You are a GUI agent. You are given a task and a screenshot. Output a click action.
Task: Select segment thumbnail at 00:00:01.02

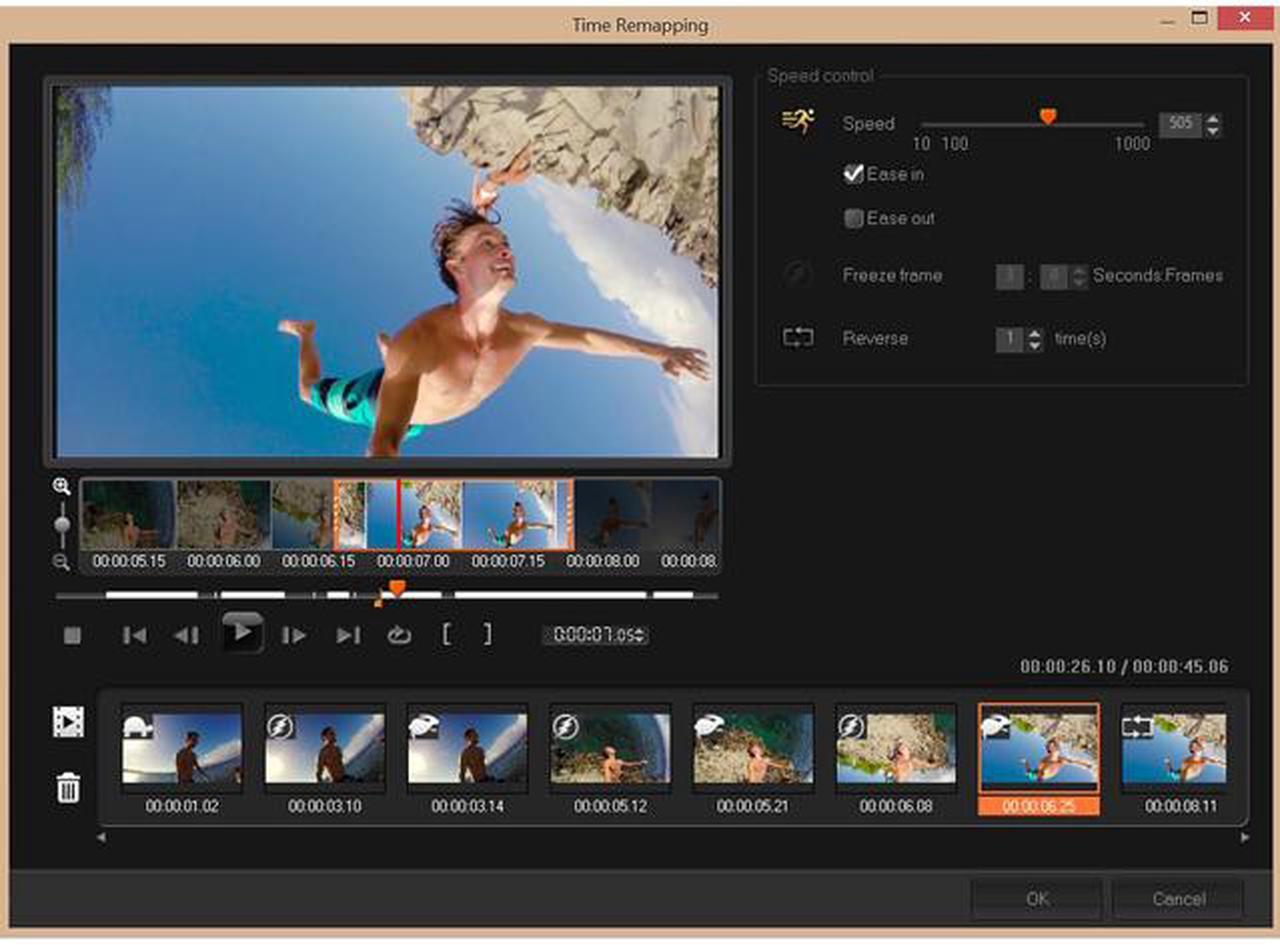[x=182, y=748]
